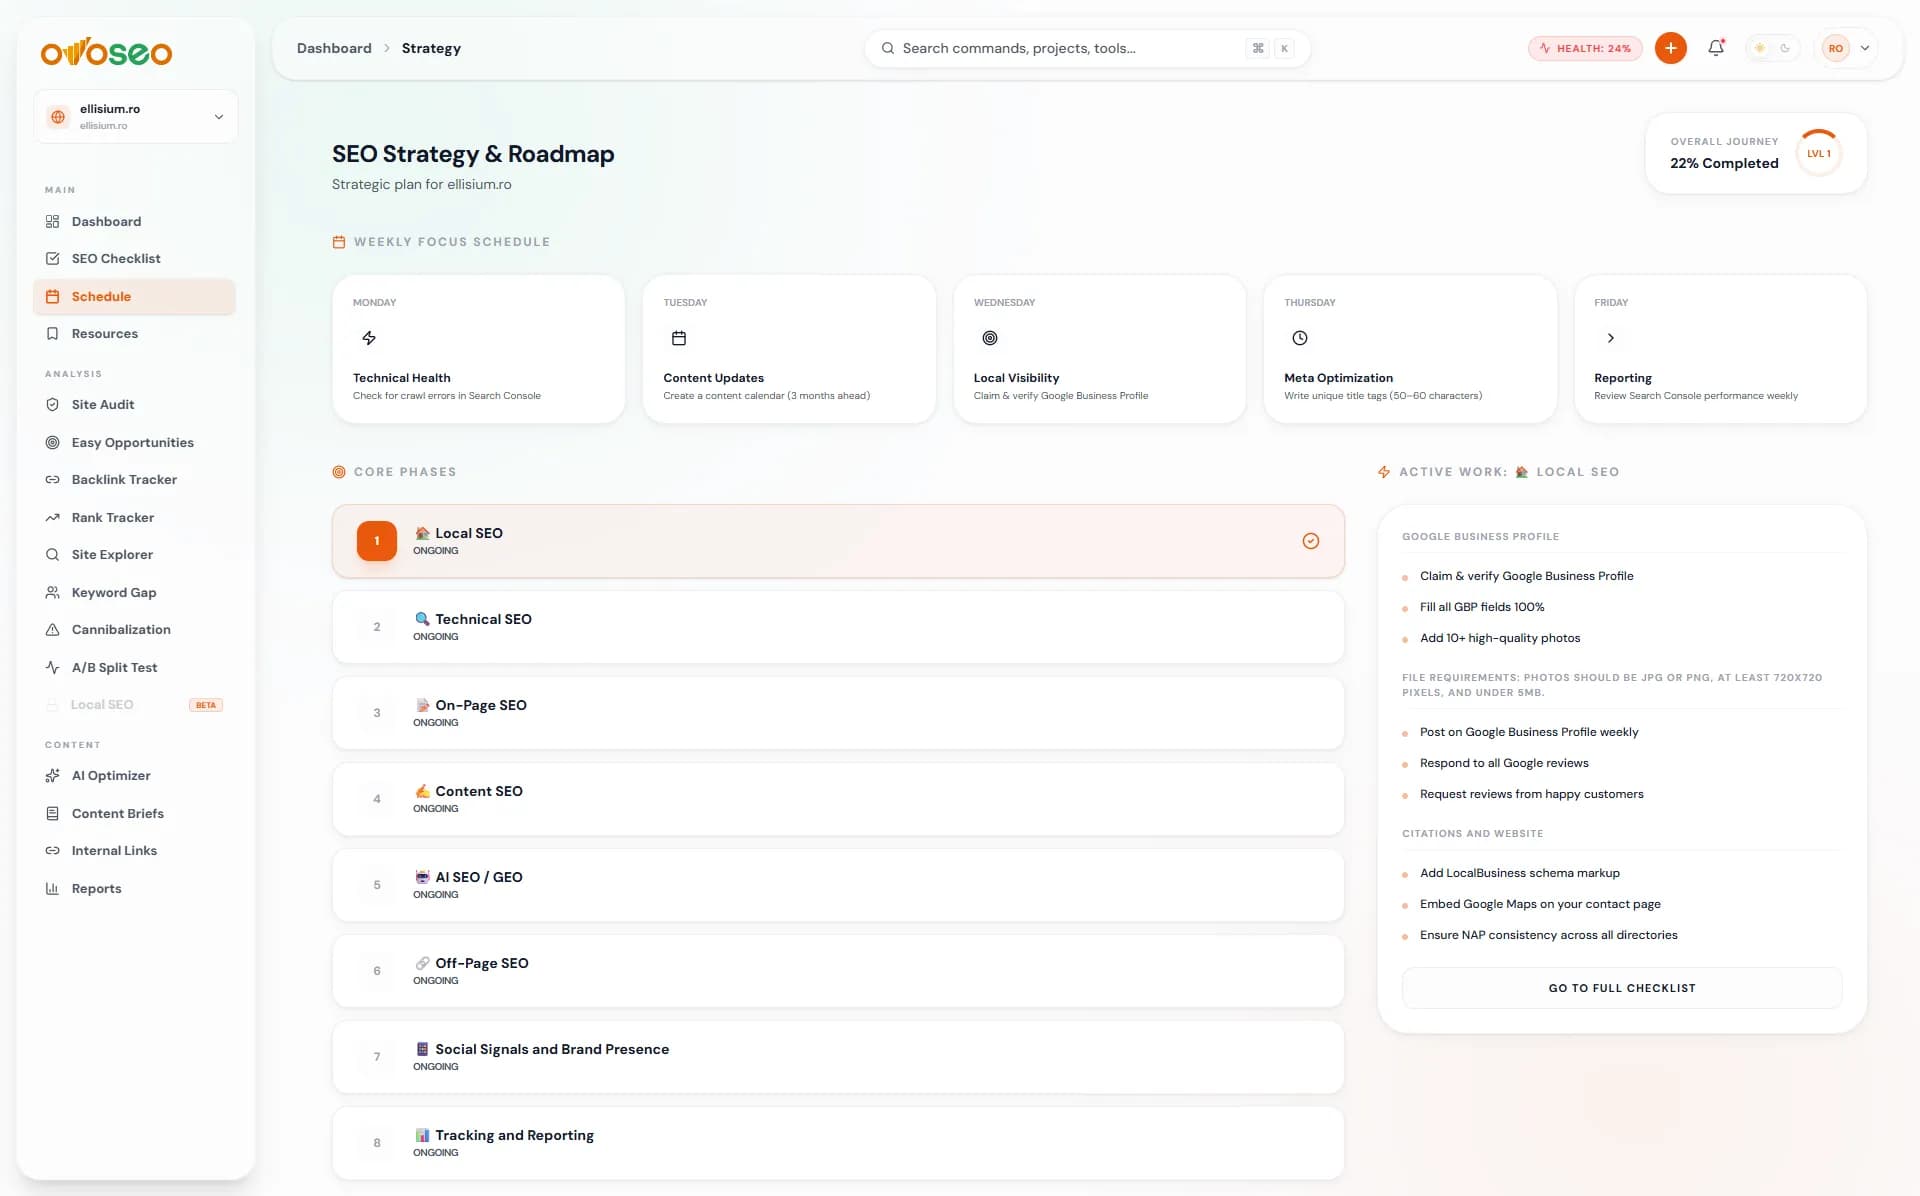
Task: Open Monday Technical Health card
Action: 479,349
